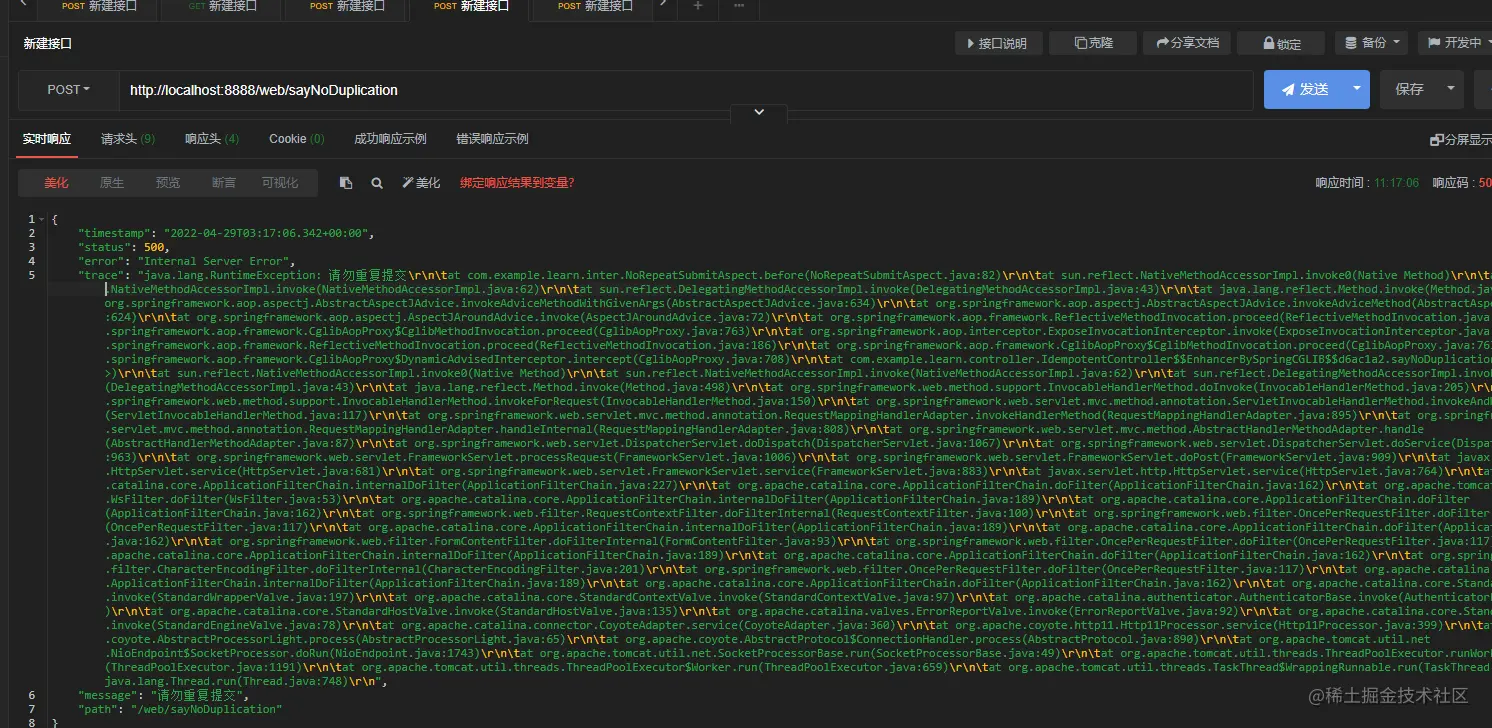Image resolution: width=1492 pixels, height=728 pixels.
Task: Add a new request tab with plus
Action: 698,6
